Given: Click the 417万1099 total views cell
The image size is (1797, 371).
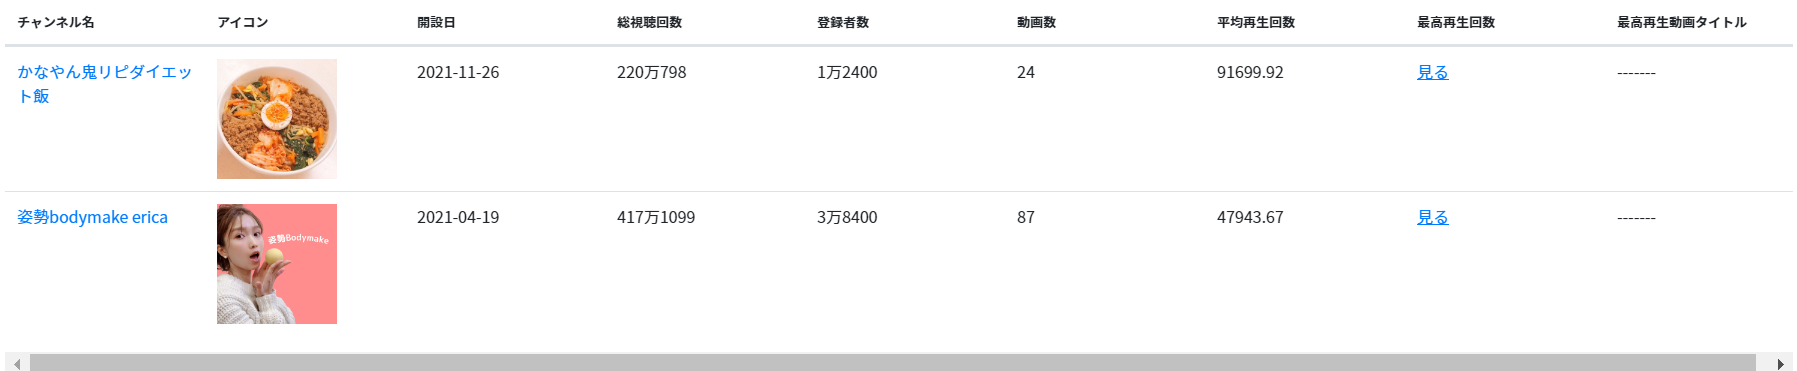Looking at the screenshot, I should [x=656, y=217].
